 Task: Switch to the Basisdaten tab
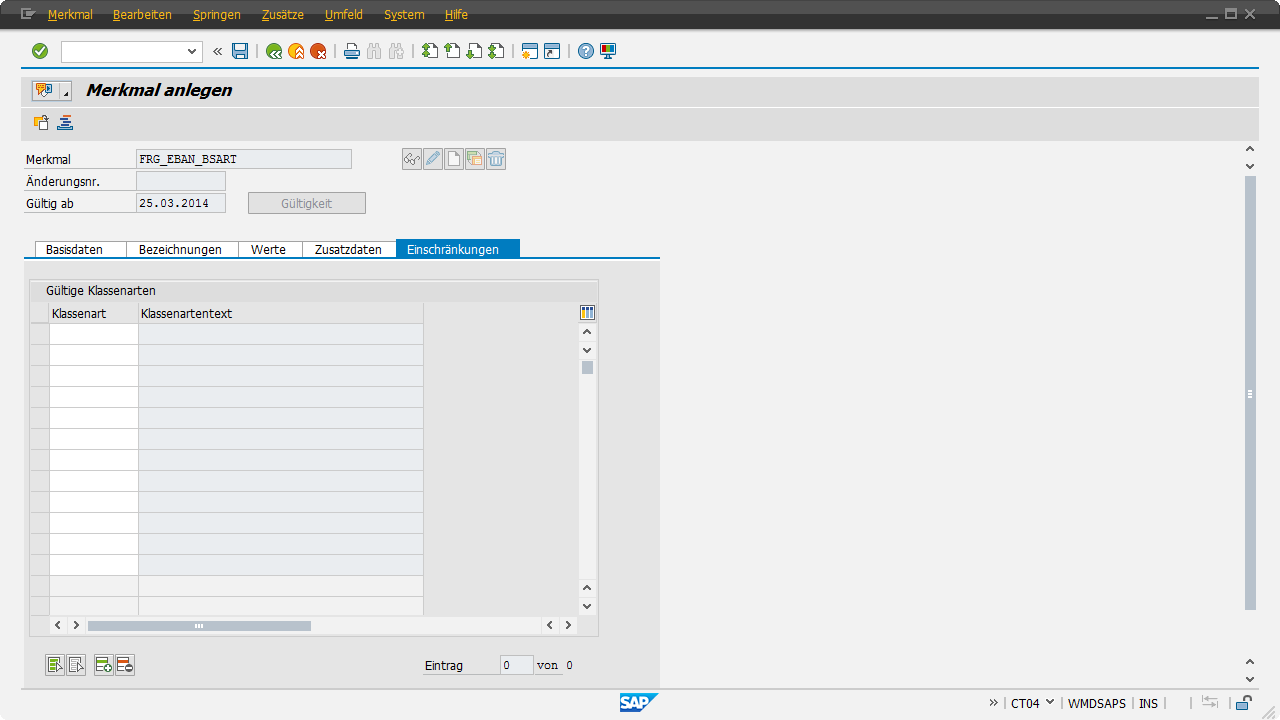[x=74, y=249]
